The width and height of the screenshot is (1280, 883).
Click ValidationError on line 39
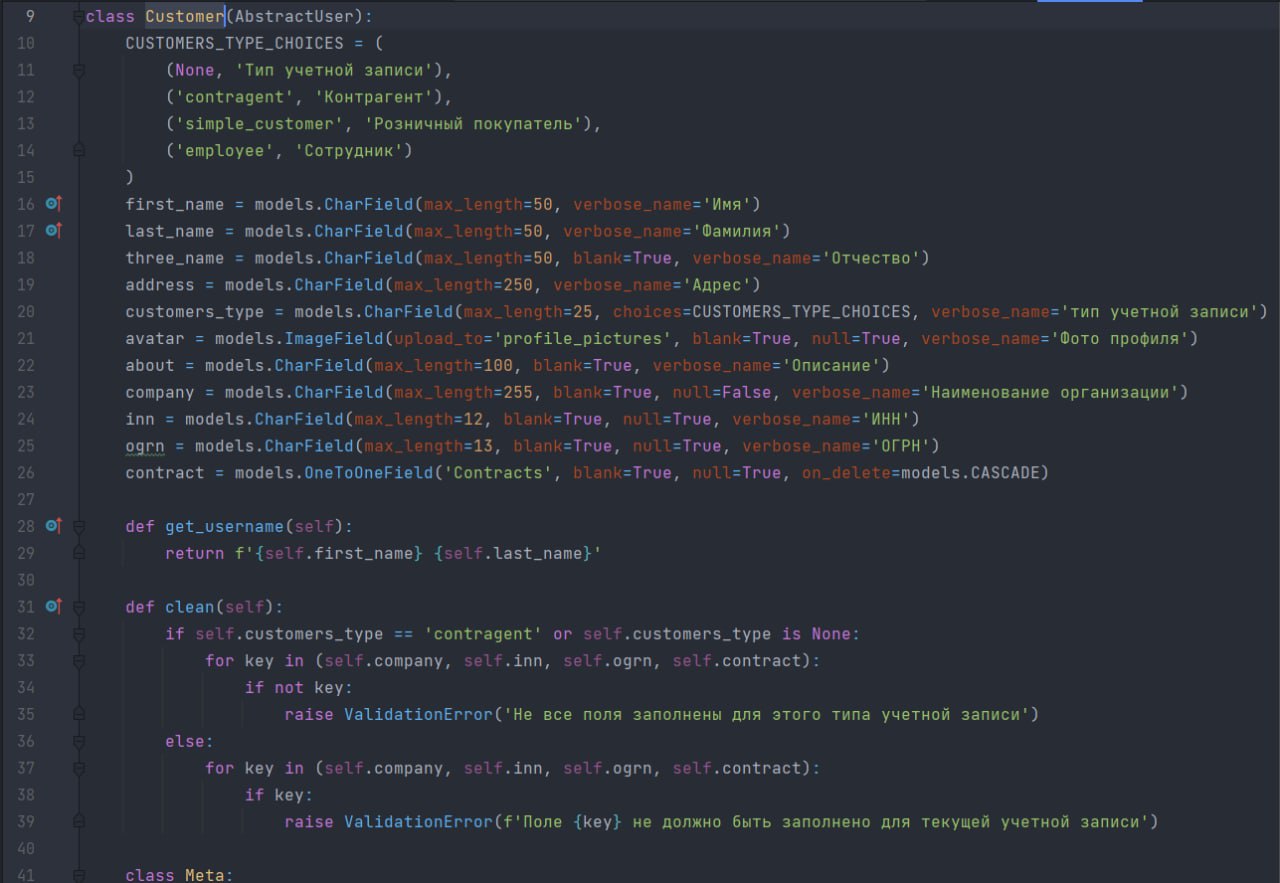[419, 821]
